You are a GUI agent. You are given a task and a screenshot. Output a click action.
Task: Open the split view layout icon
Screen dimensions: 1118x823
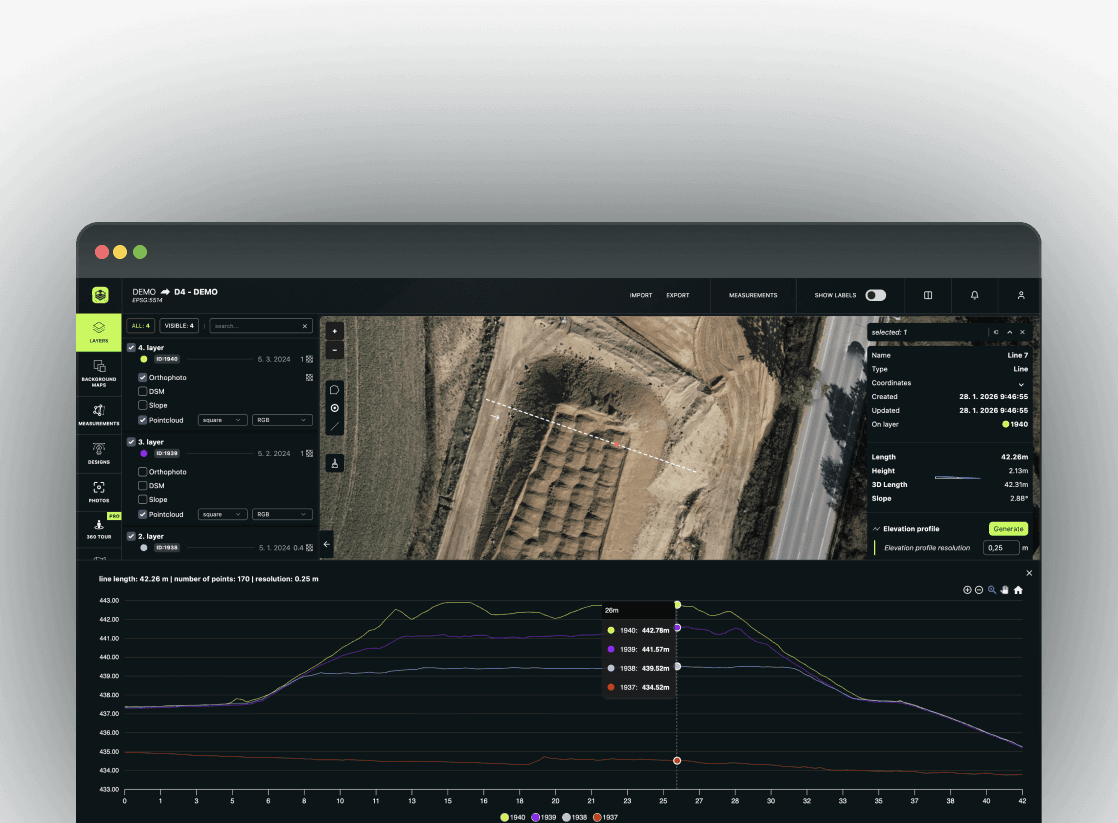pyautogui.click(x=928, y=295)
